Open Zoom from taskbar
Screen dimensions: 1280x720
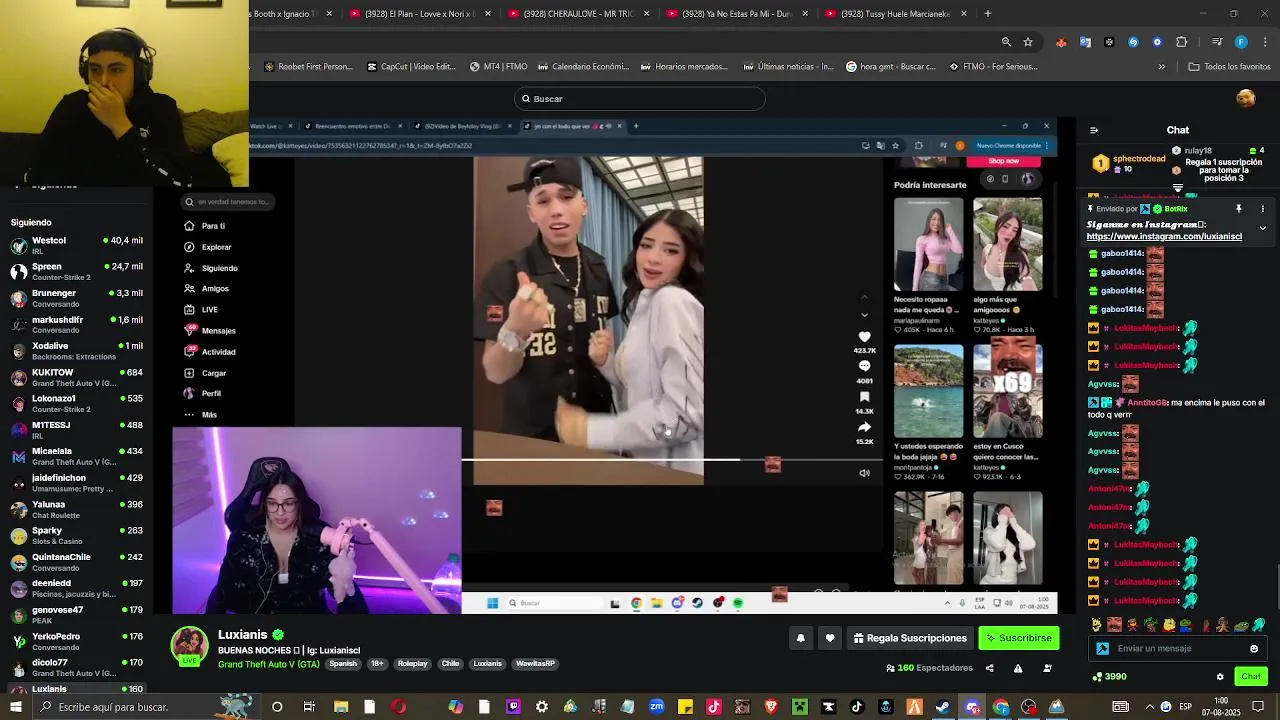pyautogui.click(x=657, y=707)
